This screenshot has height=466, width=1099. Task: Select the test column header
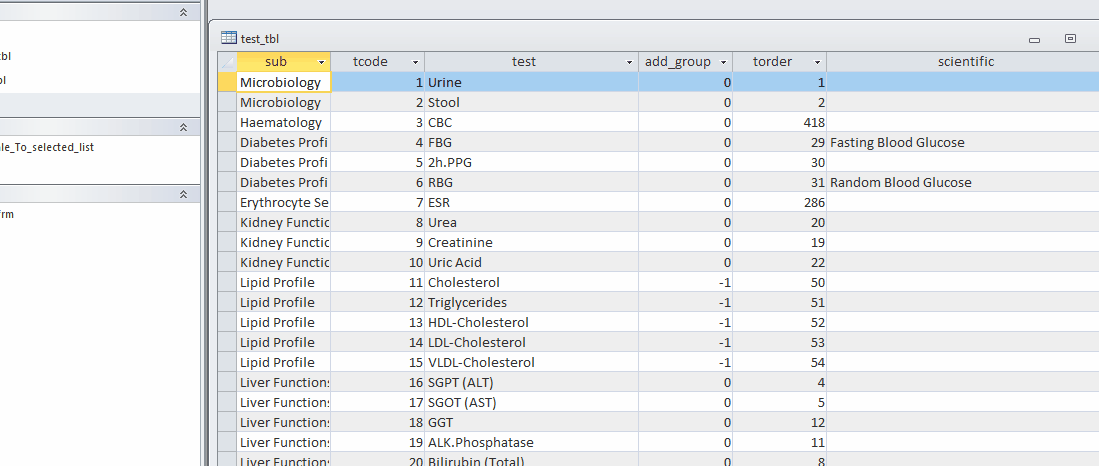tap(523, 62)
